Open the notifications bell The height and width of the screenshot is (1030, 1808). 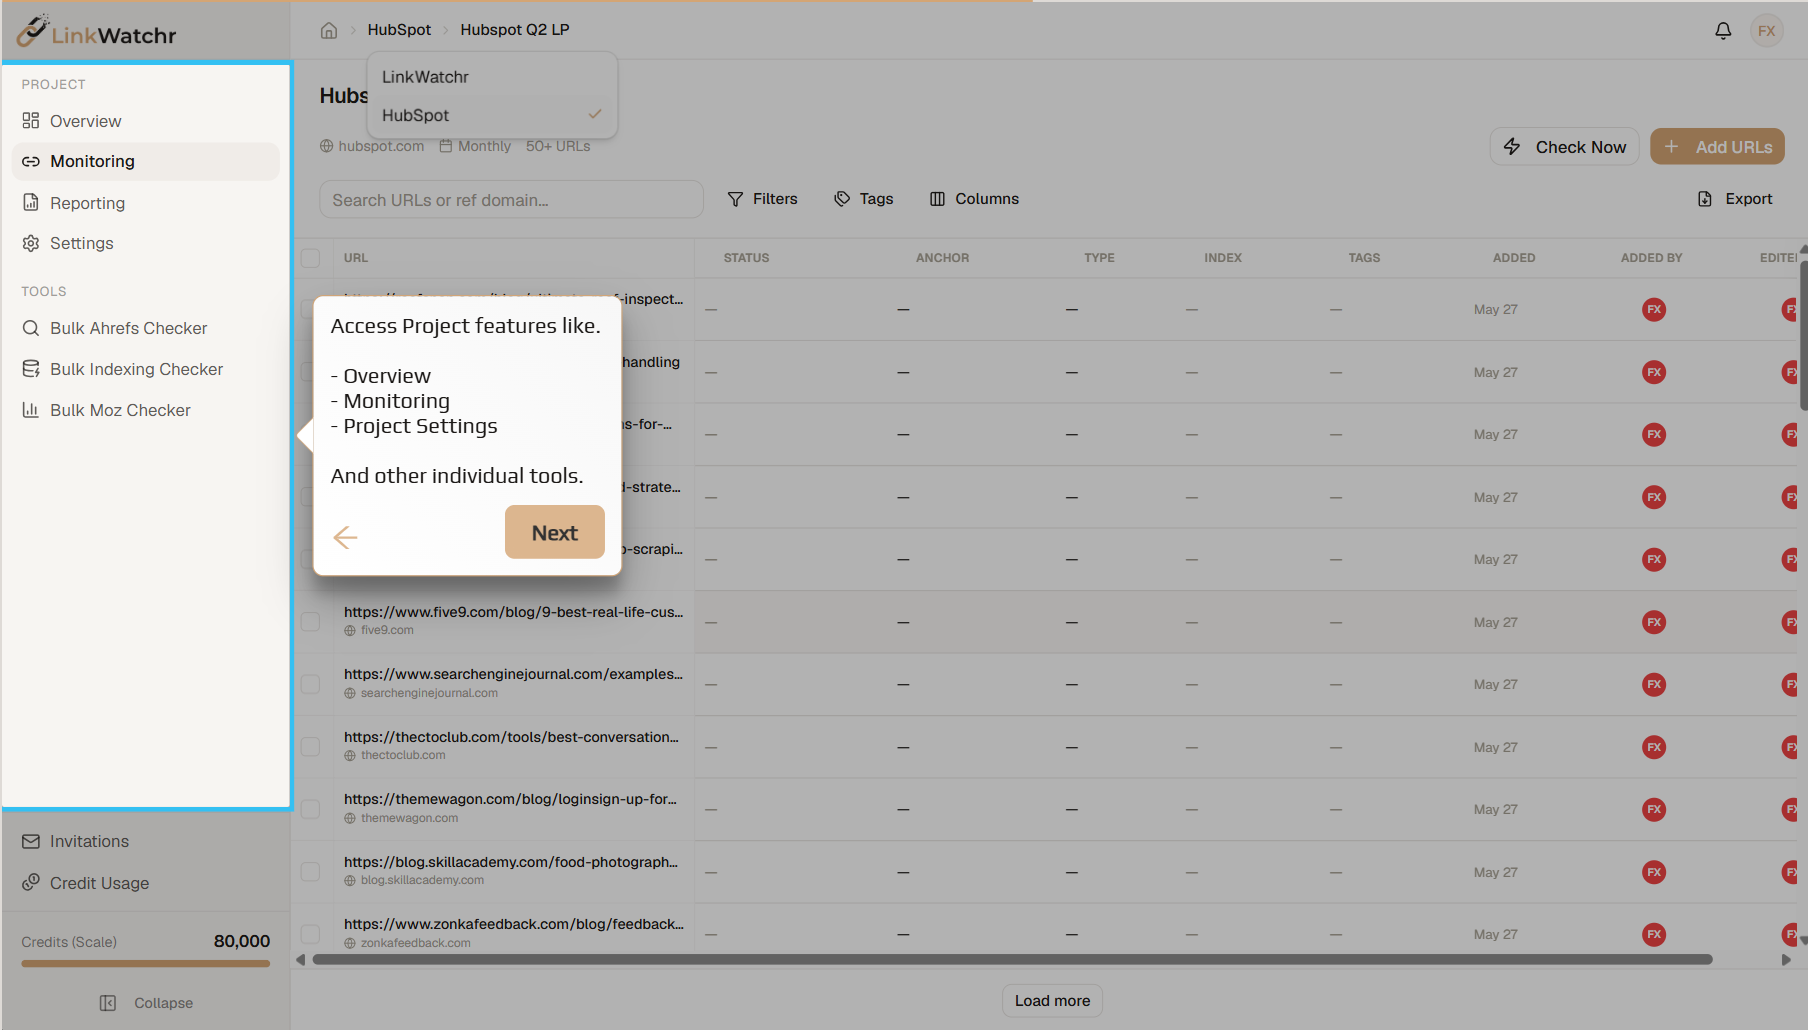click(x=1722, y=31)
